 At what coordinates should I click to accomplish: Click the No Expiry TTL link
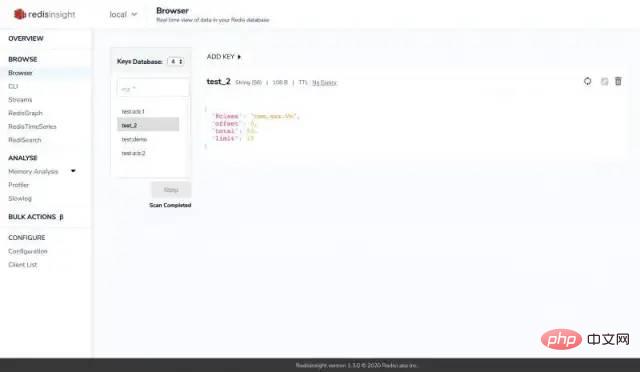pyautogui.click(x=324, y=82)
